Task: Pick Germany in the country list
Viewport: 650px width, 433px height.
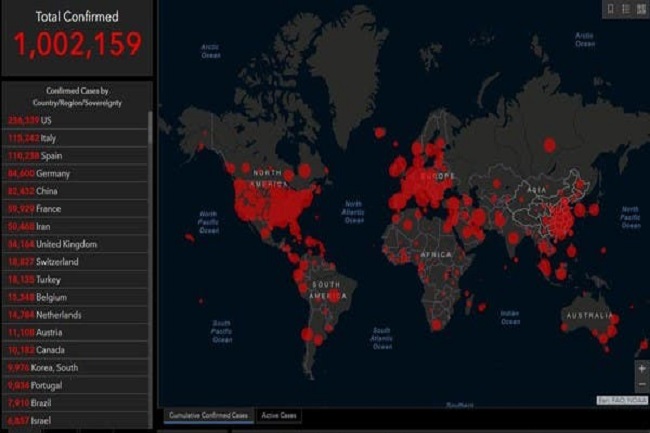Action: click(60, 174)
